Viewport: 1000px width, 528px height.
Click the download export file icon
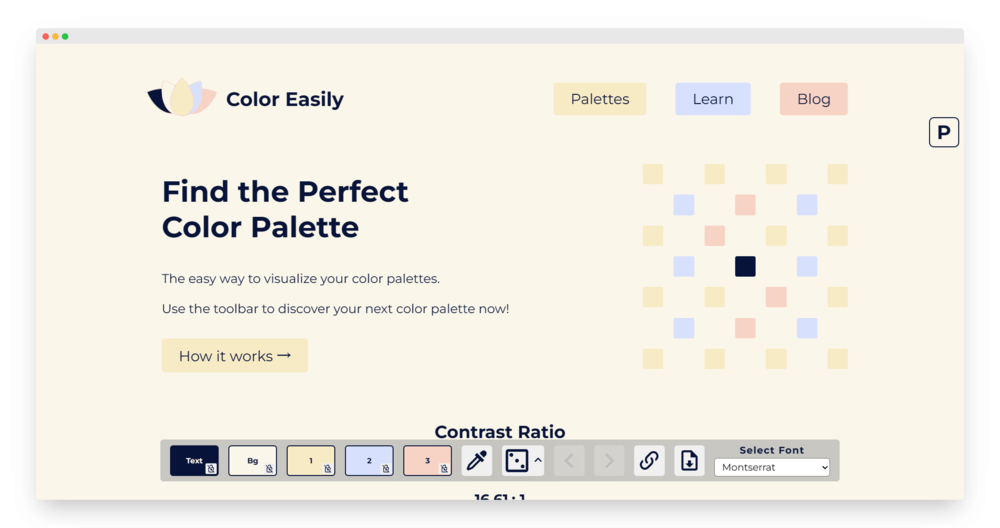(x=689, y=460)
